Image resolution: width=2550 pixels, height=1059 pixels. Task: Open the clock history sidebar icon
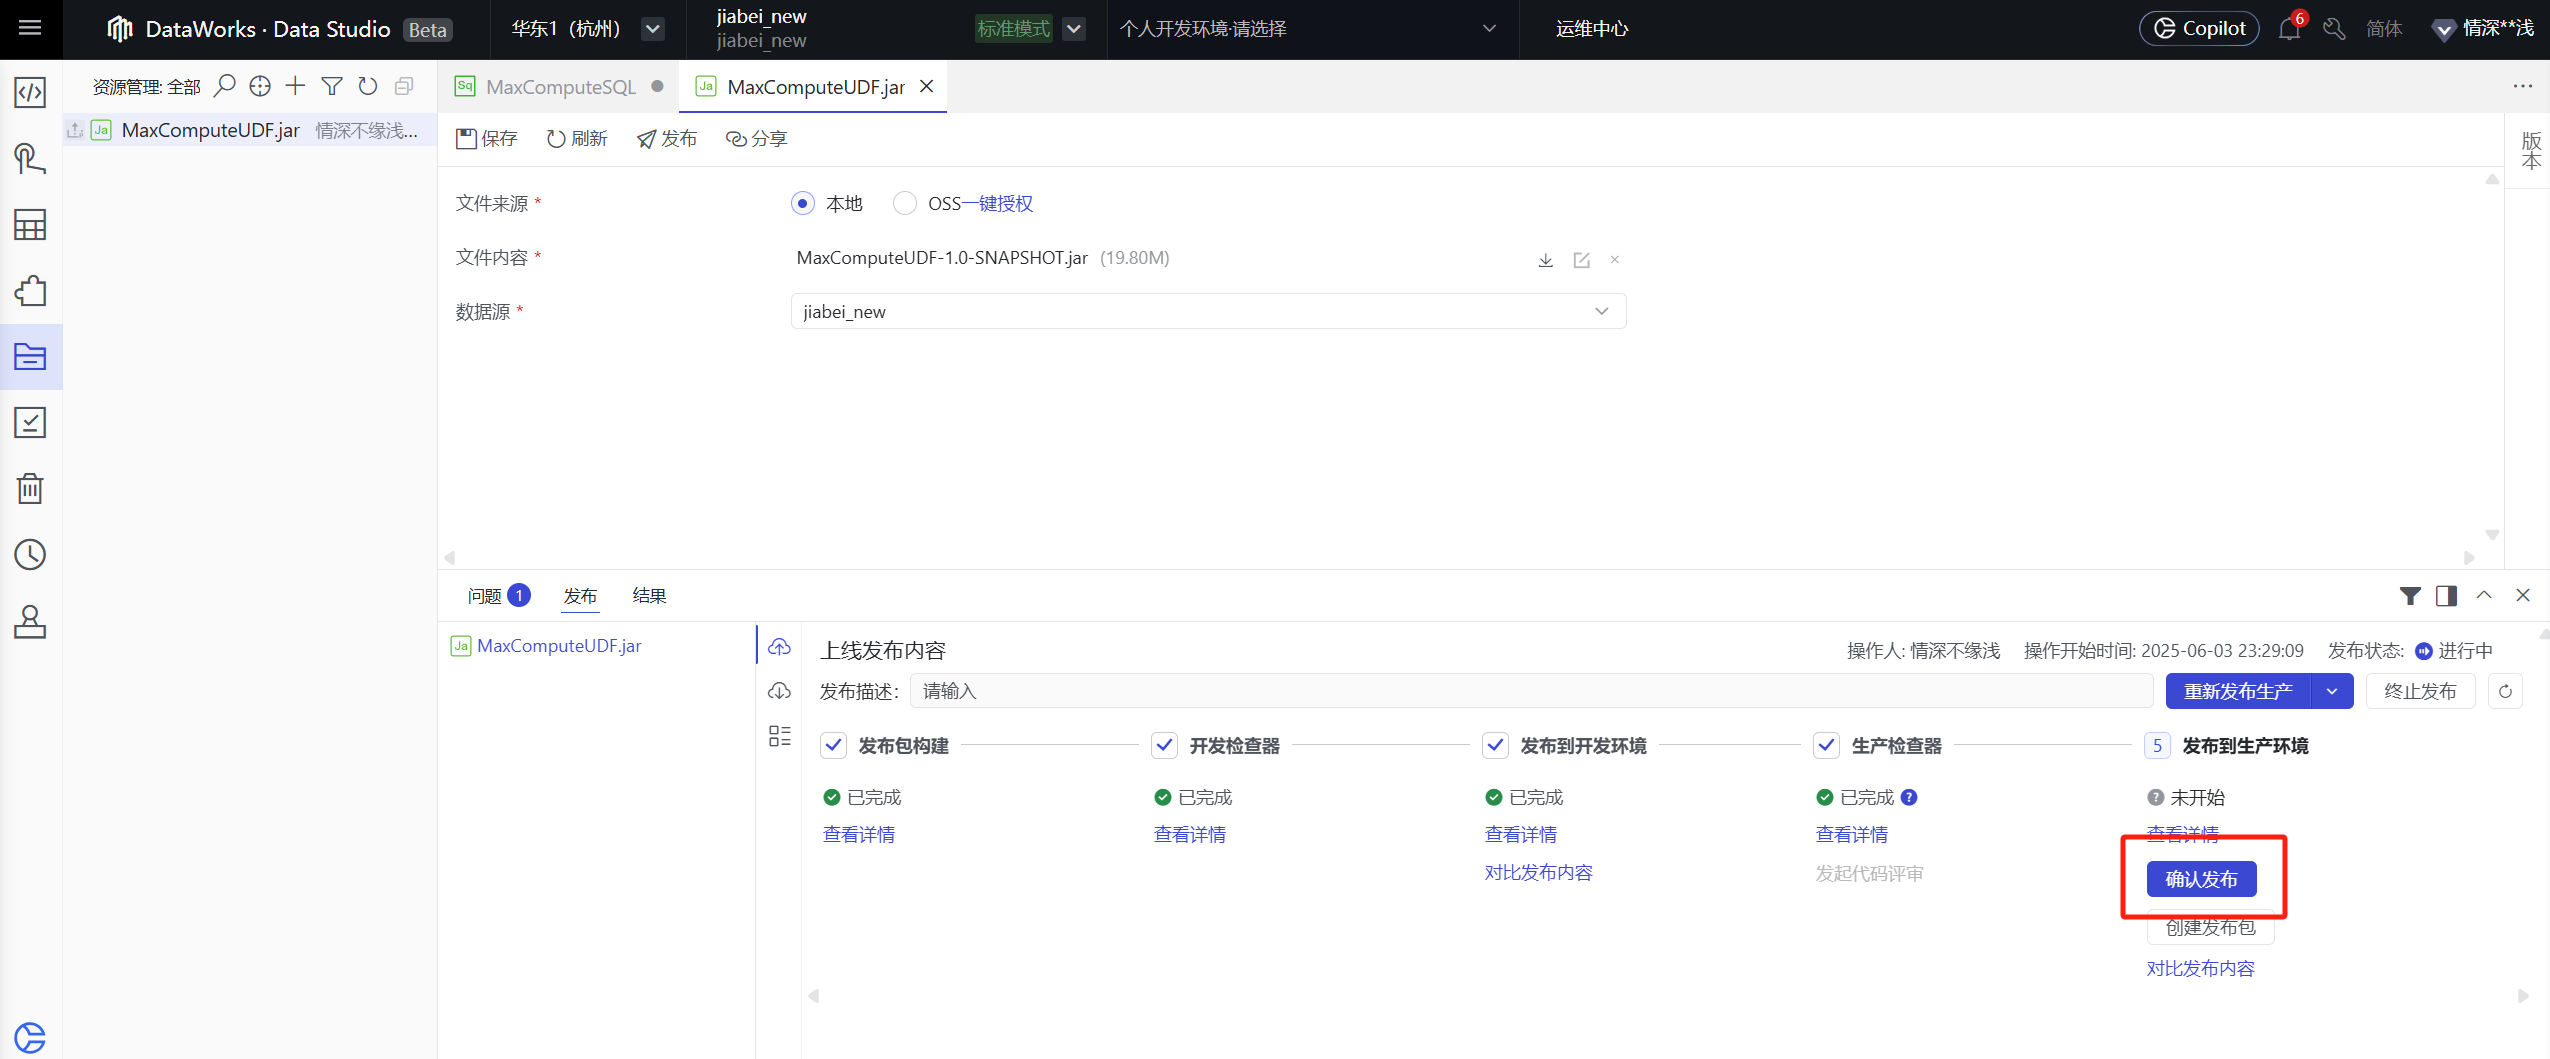(30, 554)
